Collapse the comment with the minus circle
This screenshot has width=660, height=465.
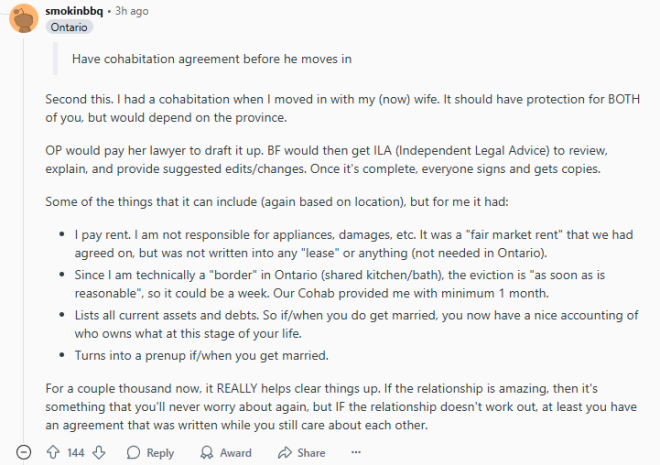[24, 452]
